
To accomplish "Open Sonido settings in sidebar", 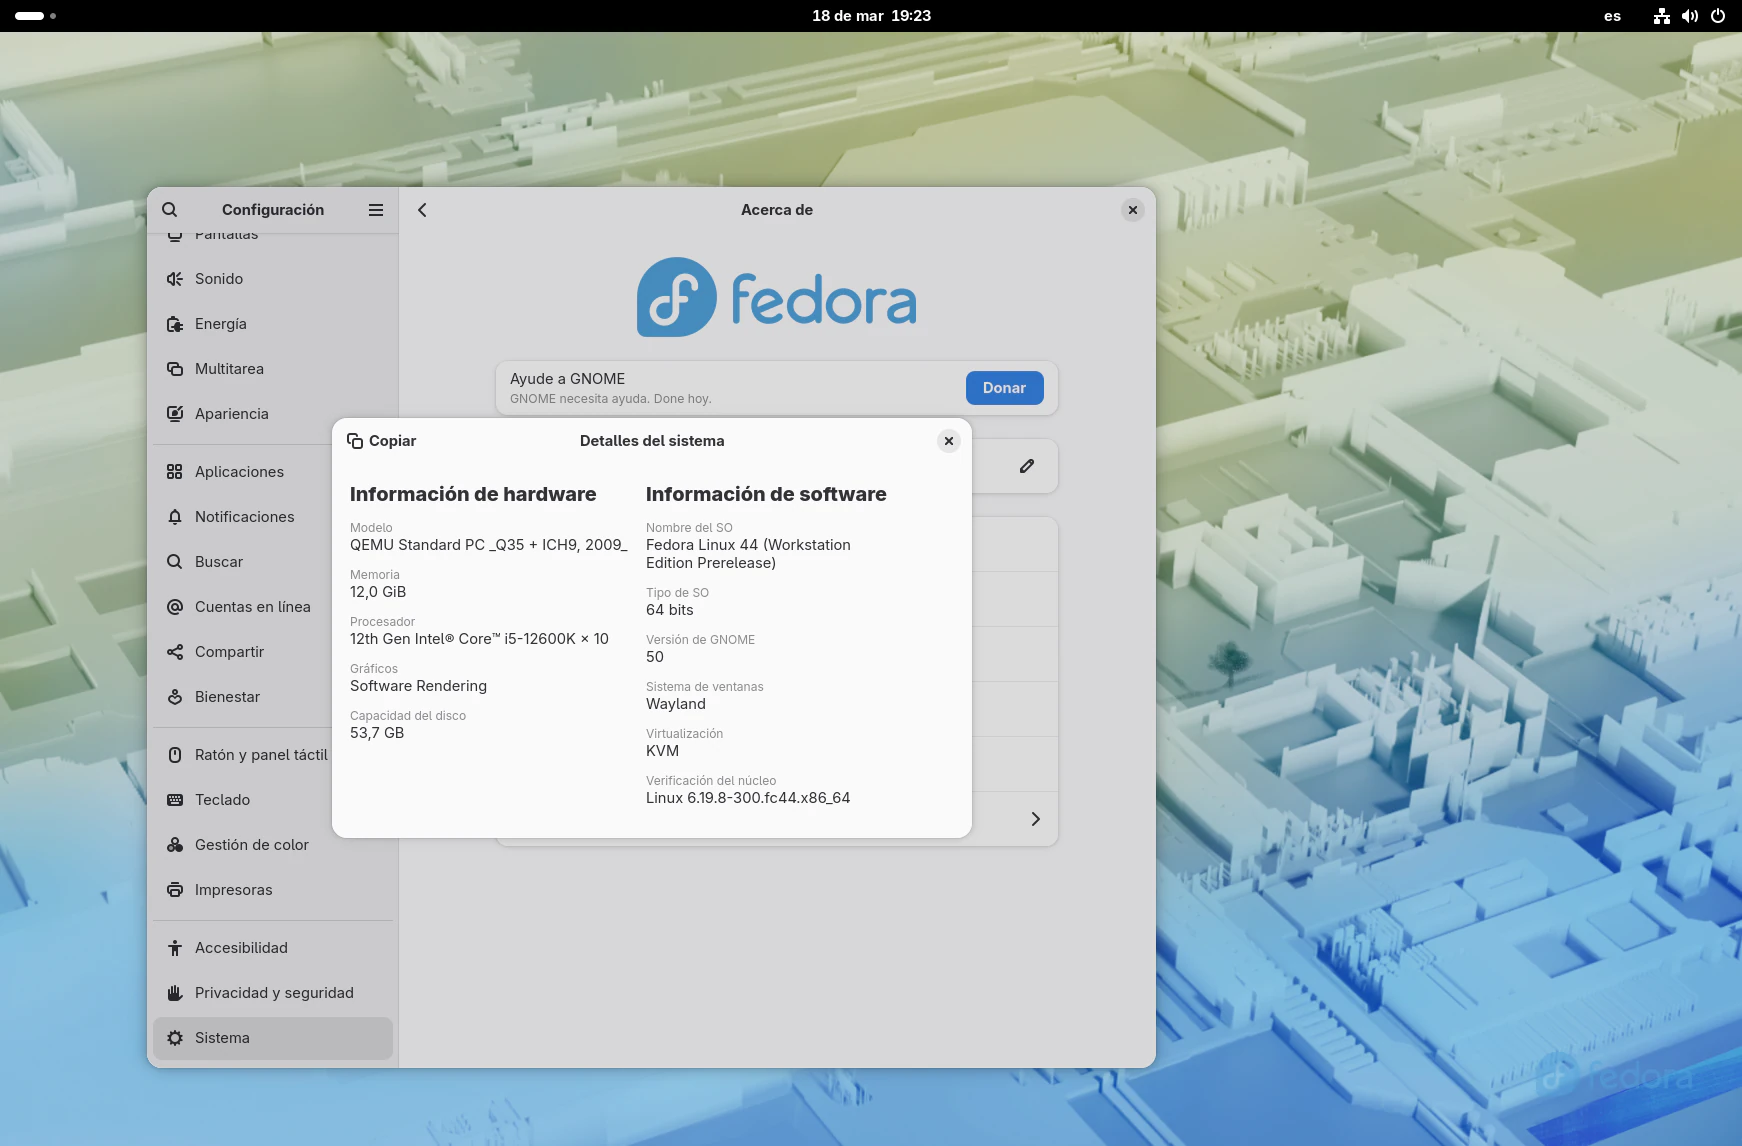I will click(219, 279).
